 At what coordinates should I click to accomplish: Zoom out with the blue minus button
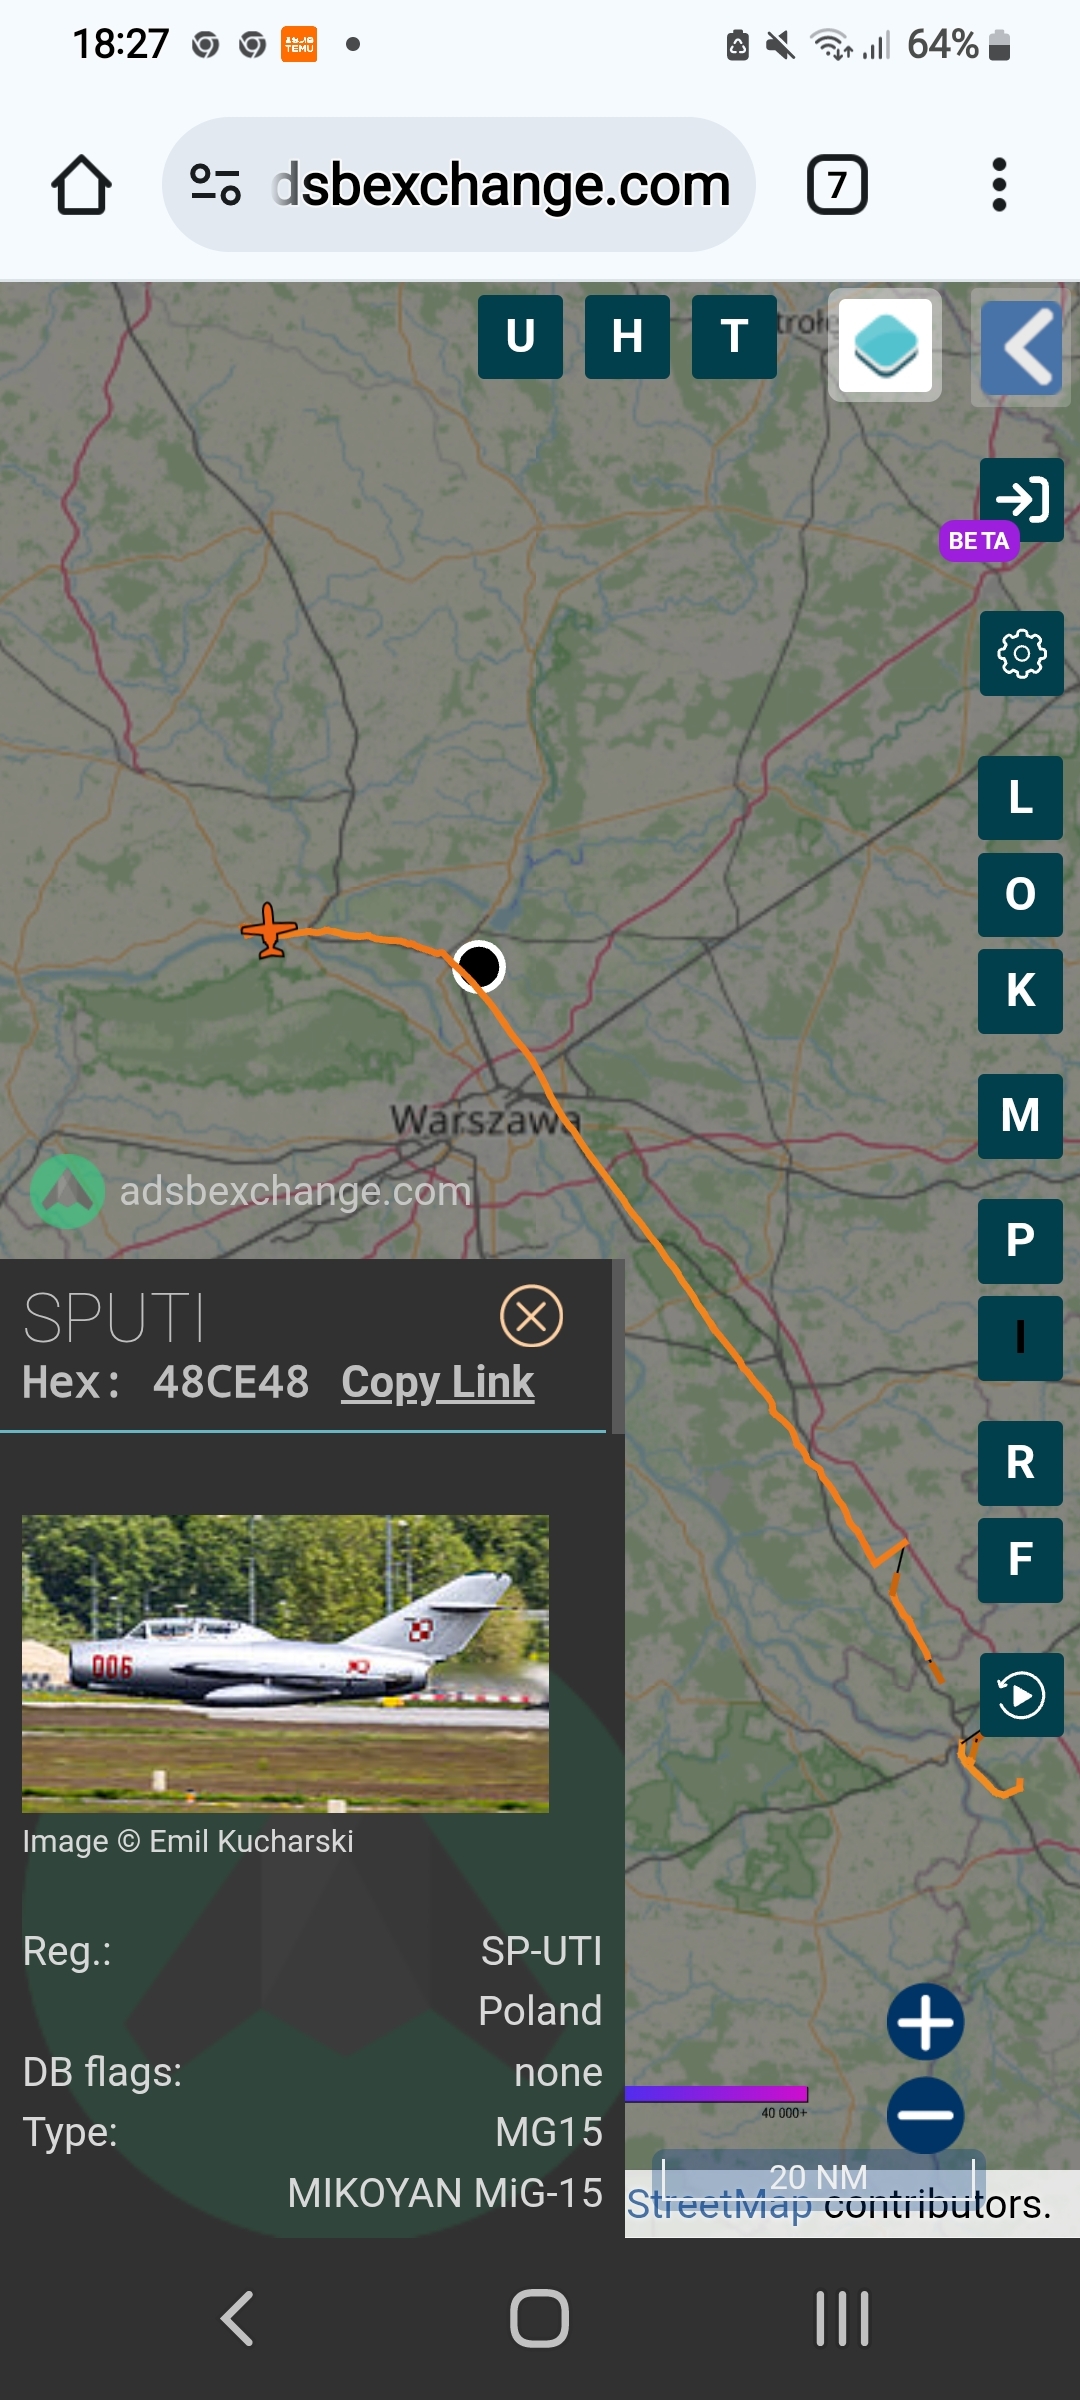click(x=925, y=2115)
